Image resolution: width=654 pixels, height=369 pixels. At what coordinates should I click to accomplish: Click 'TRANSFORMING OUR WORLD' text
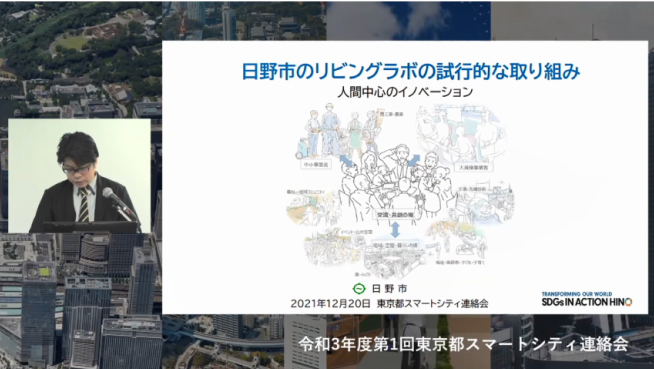click(x=576, y=294)
